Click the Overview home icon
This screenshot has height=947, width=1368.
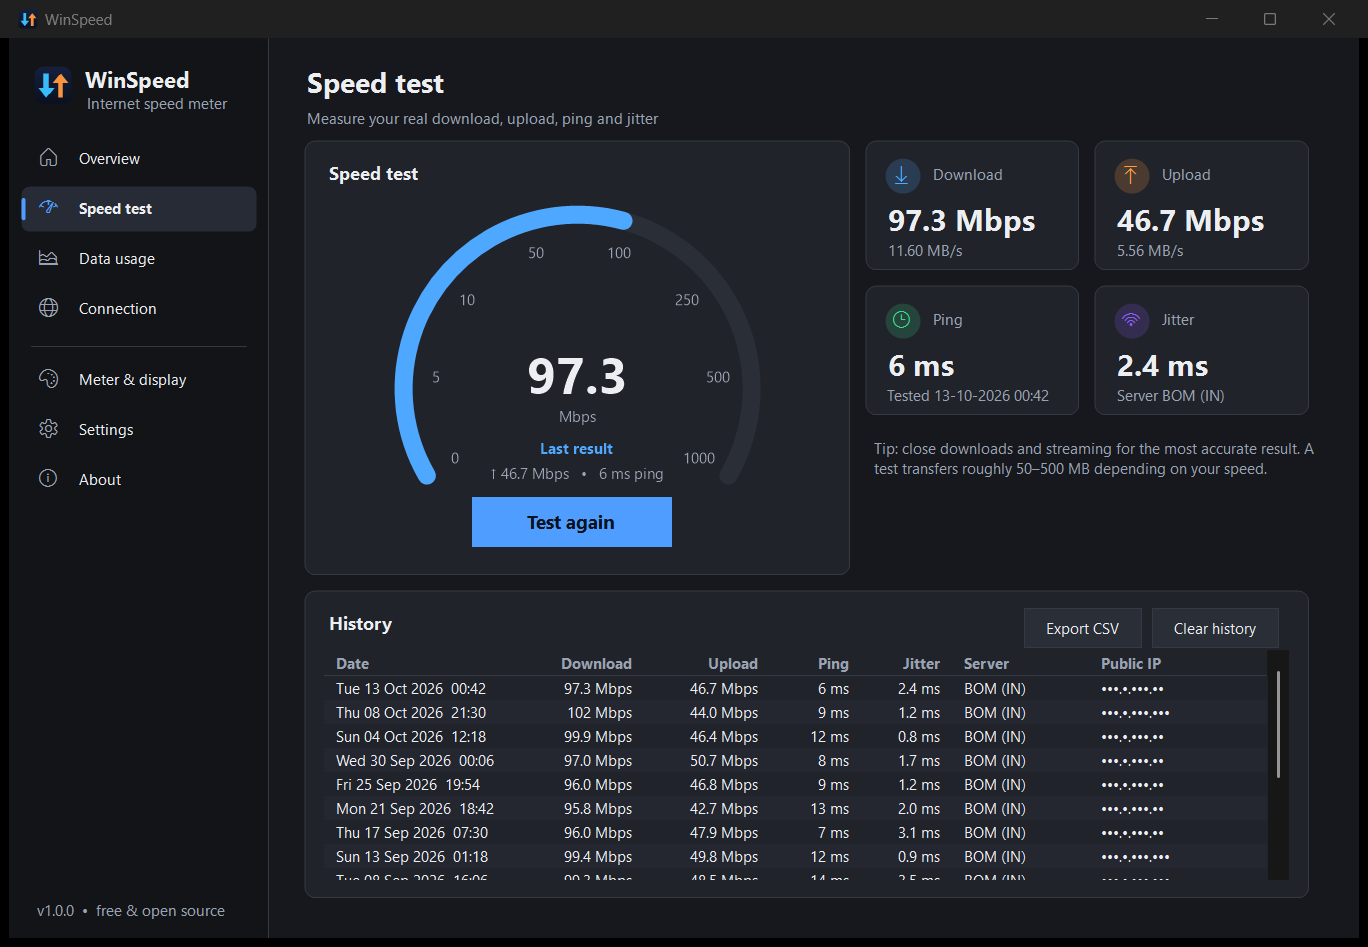(48, 158)
